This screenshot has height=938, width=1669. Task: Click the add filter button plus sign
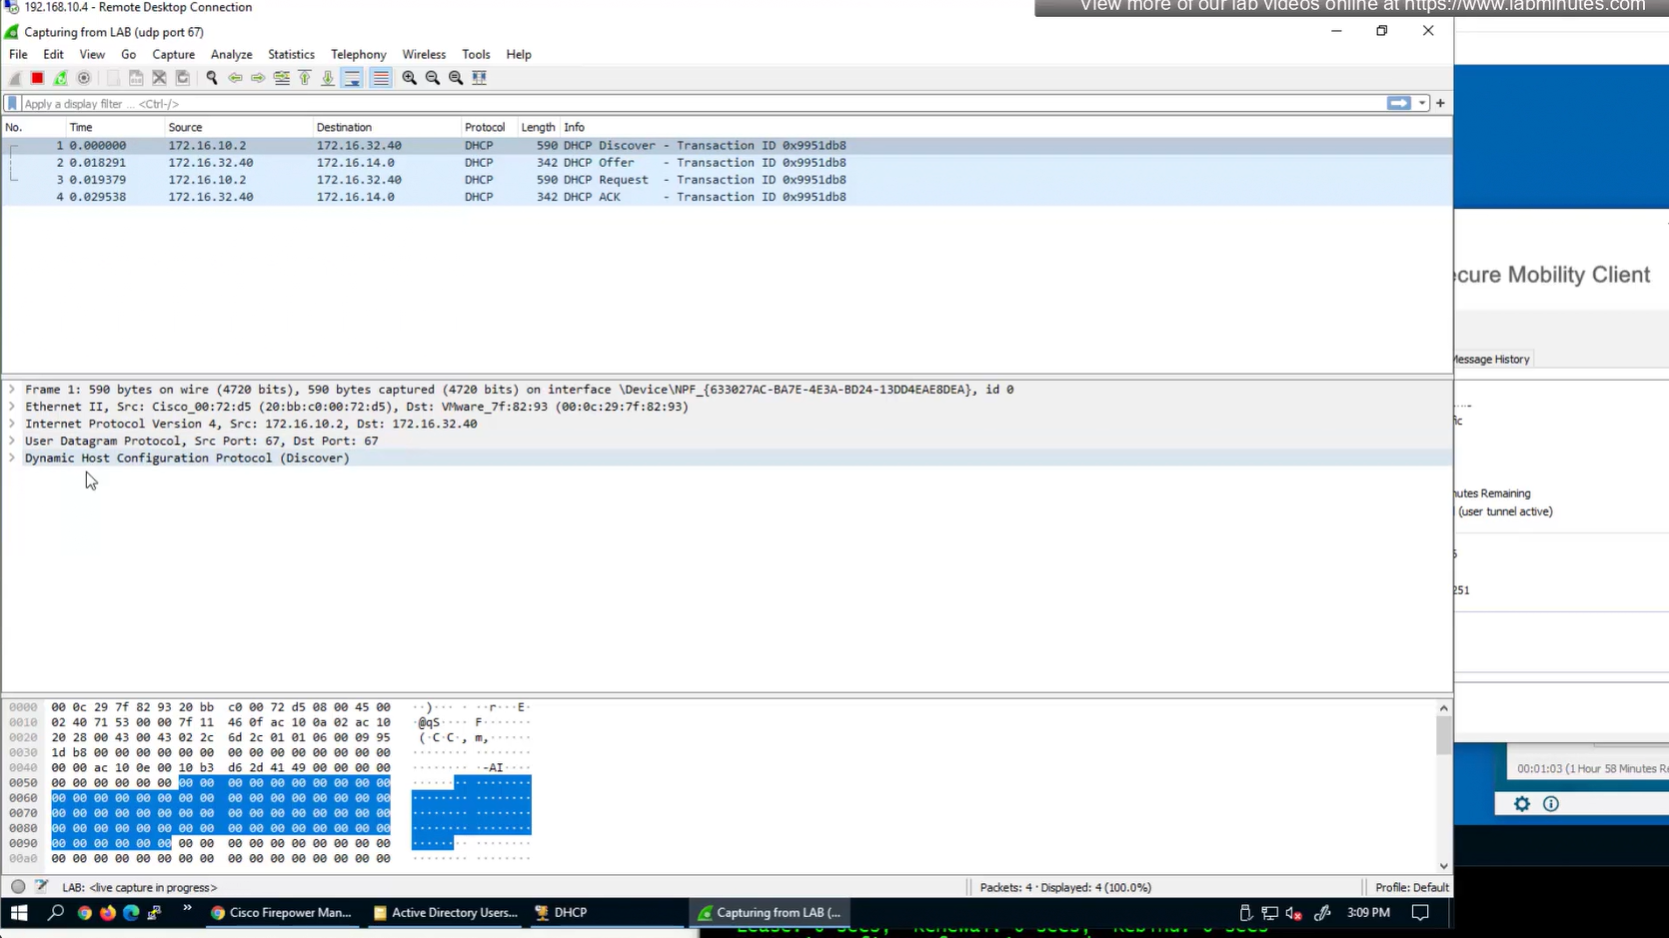click(x=1440, y=104)
